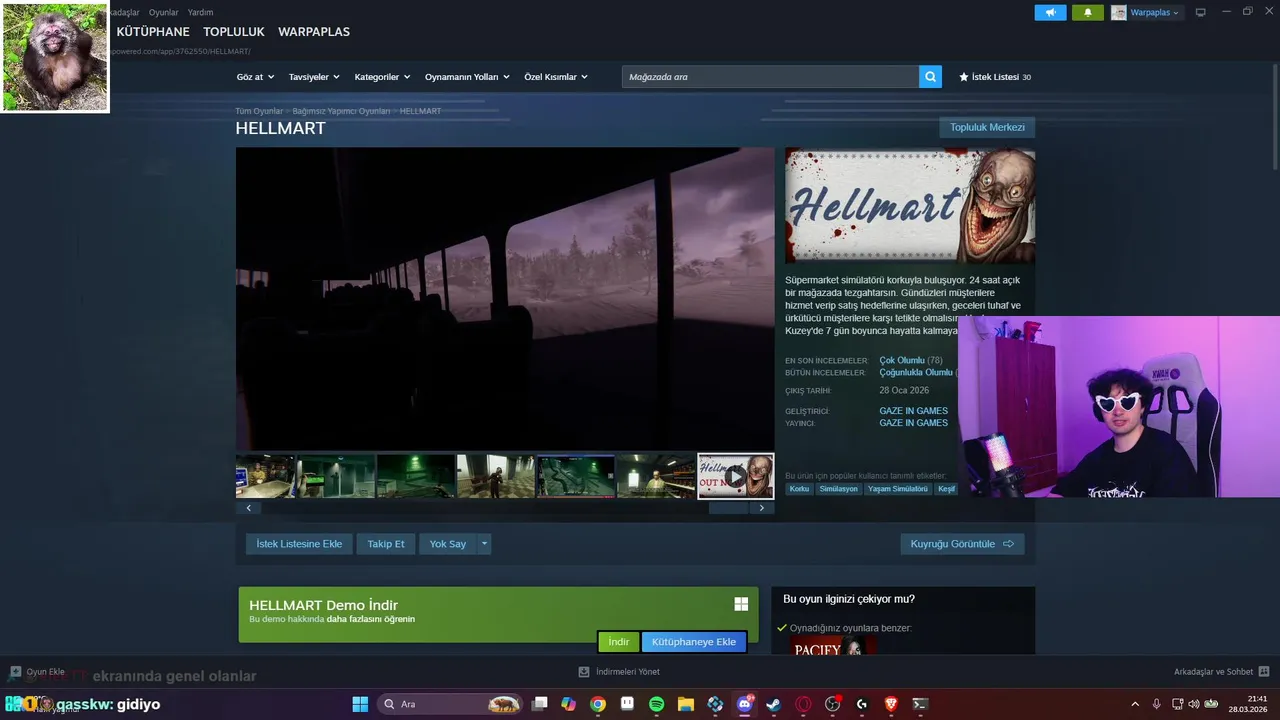This screenshot has height=720, width=1280.
Task: Open Arkadaşlar ve Sohbet panel
Action: [1222, 672]
